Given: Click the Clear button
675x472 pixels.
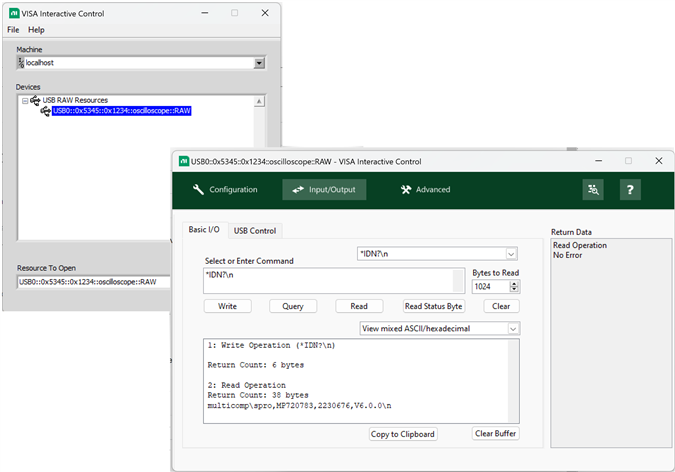Looking at the screenshot, I should [501, 306].
